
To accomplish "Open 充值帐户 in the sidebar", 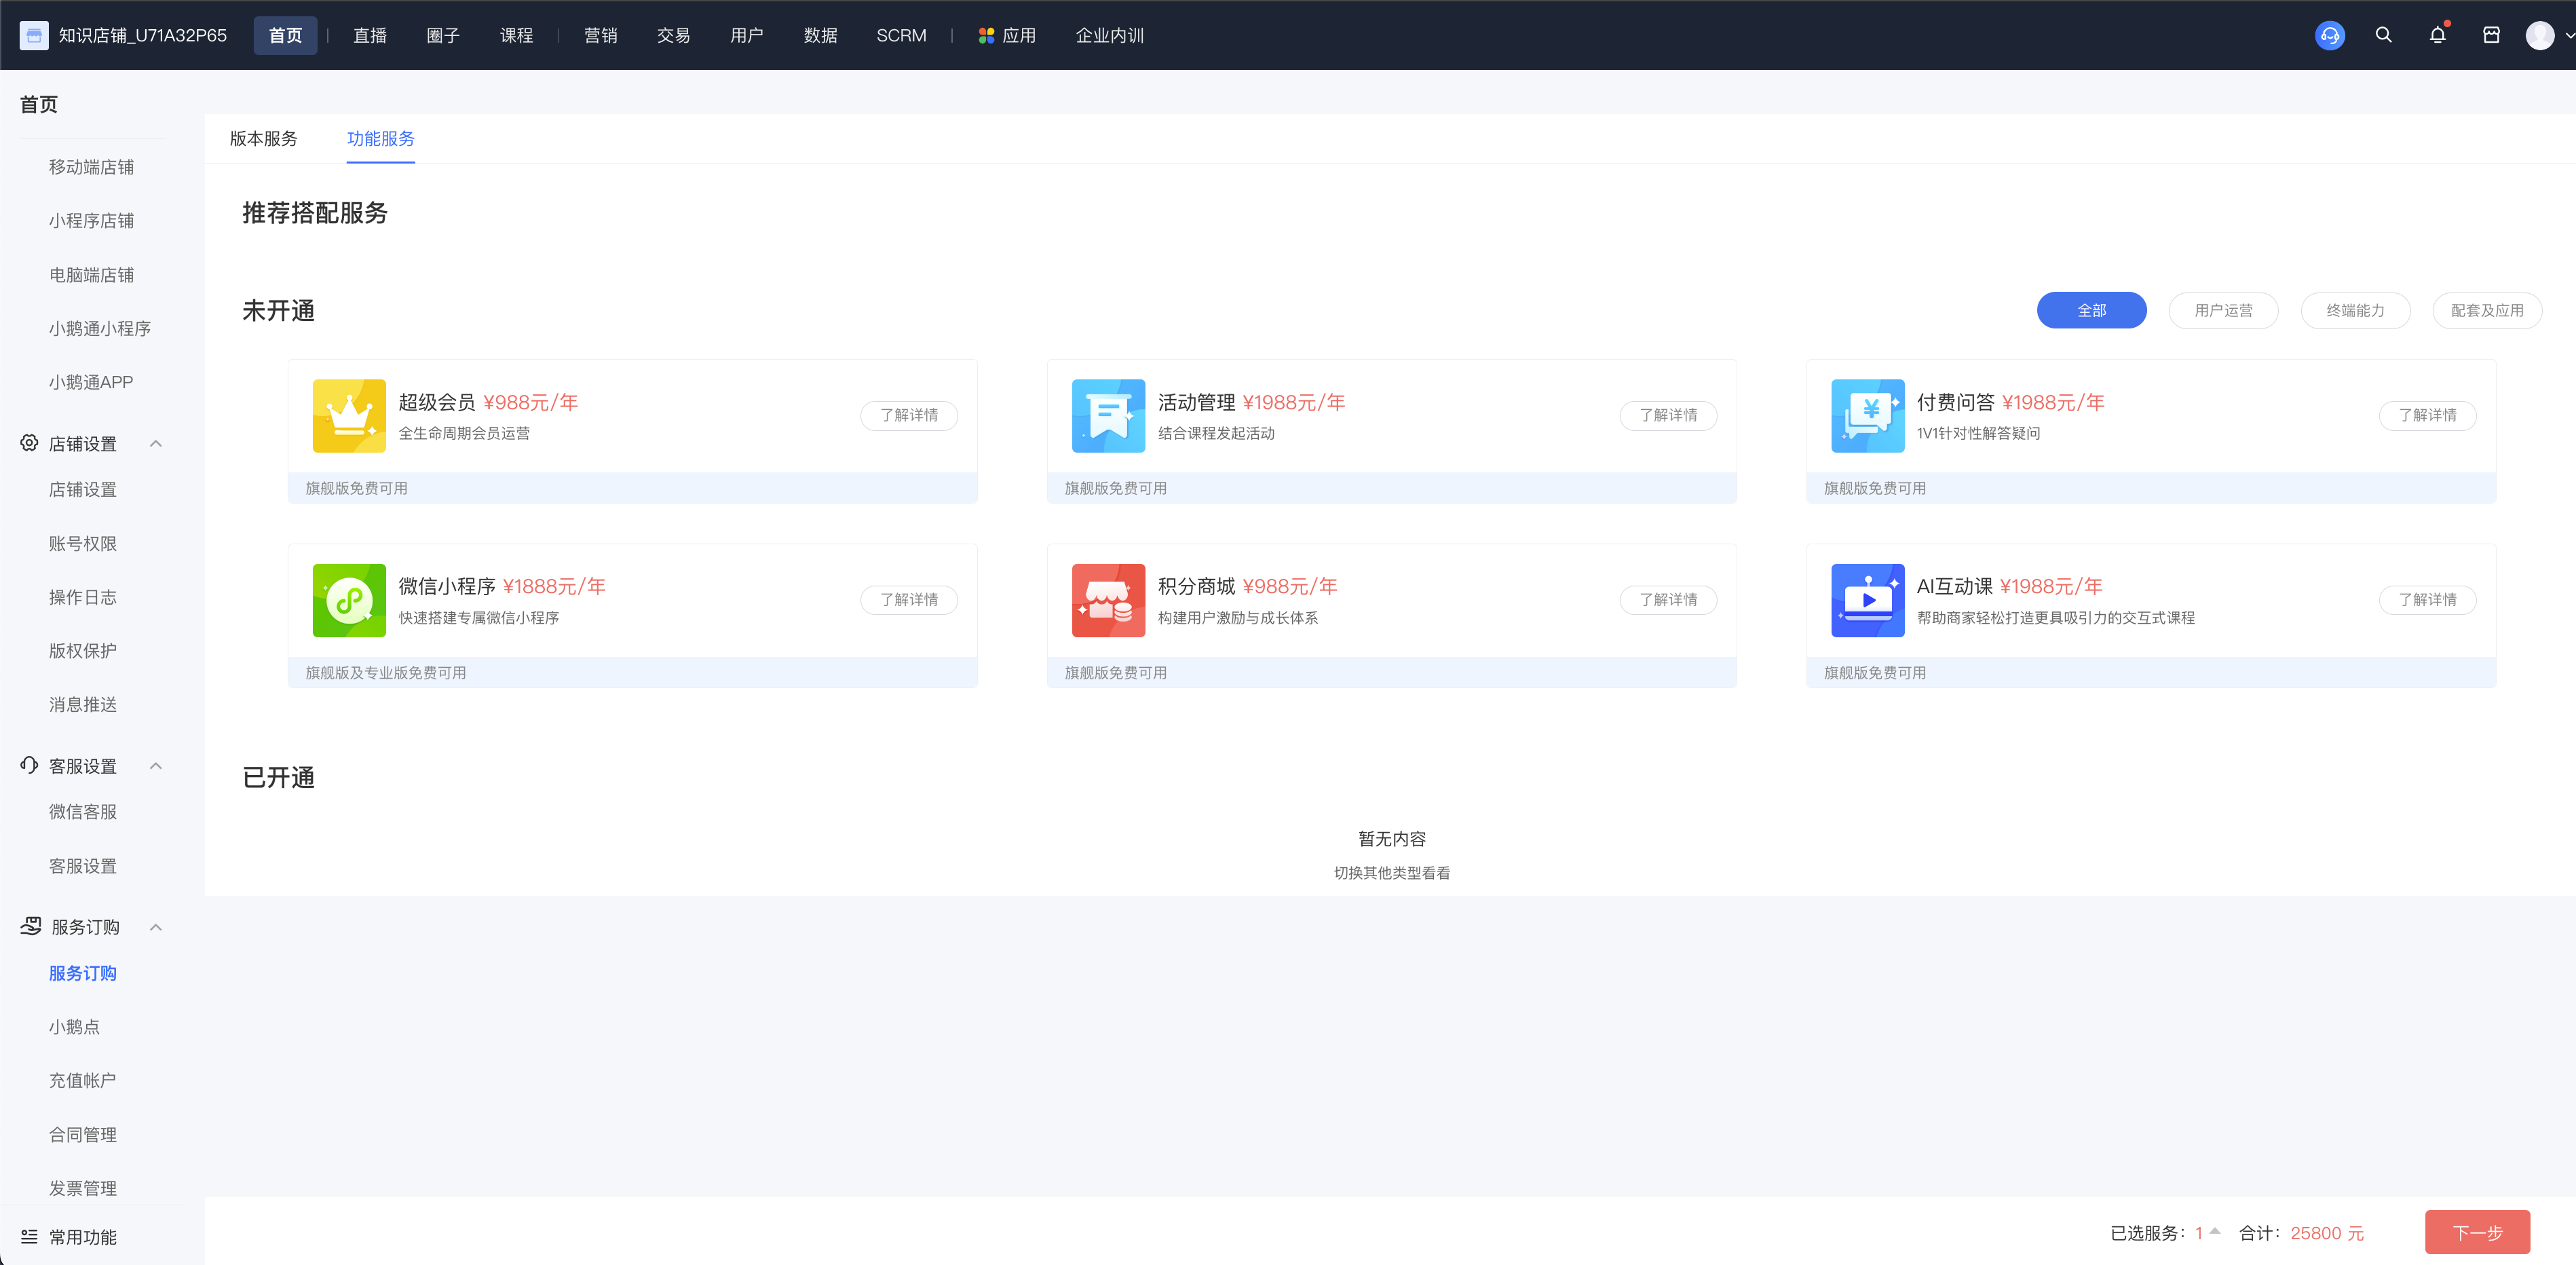I will click(82, 1080).
